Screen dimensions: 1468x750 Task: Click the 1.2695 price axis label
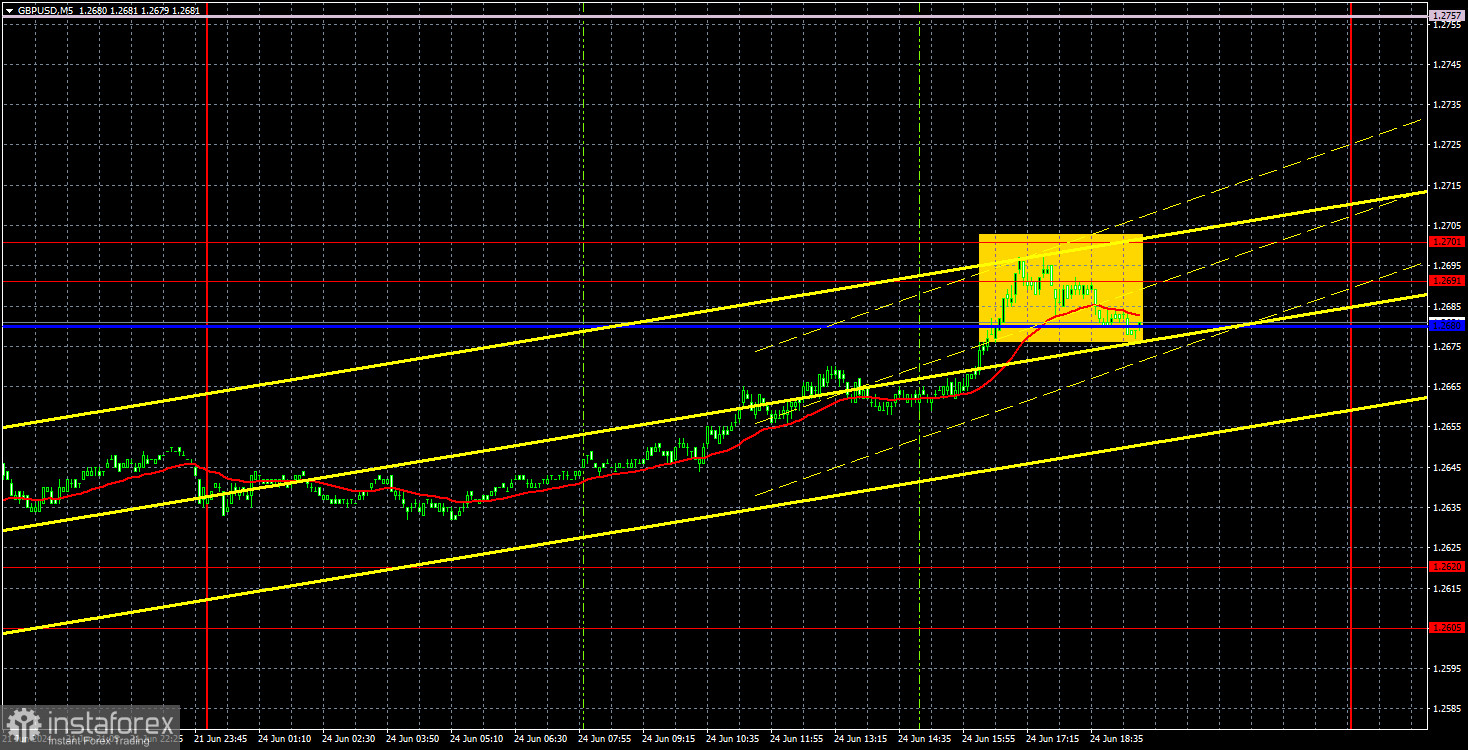tap(1447, 266)
